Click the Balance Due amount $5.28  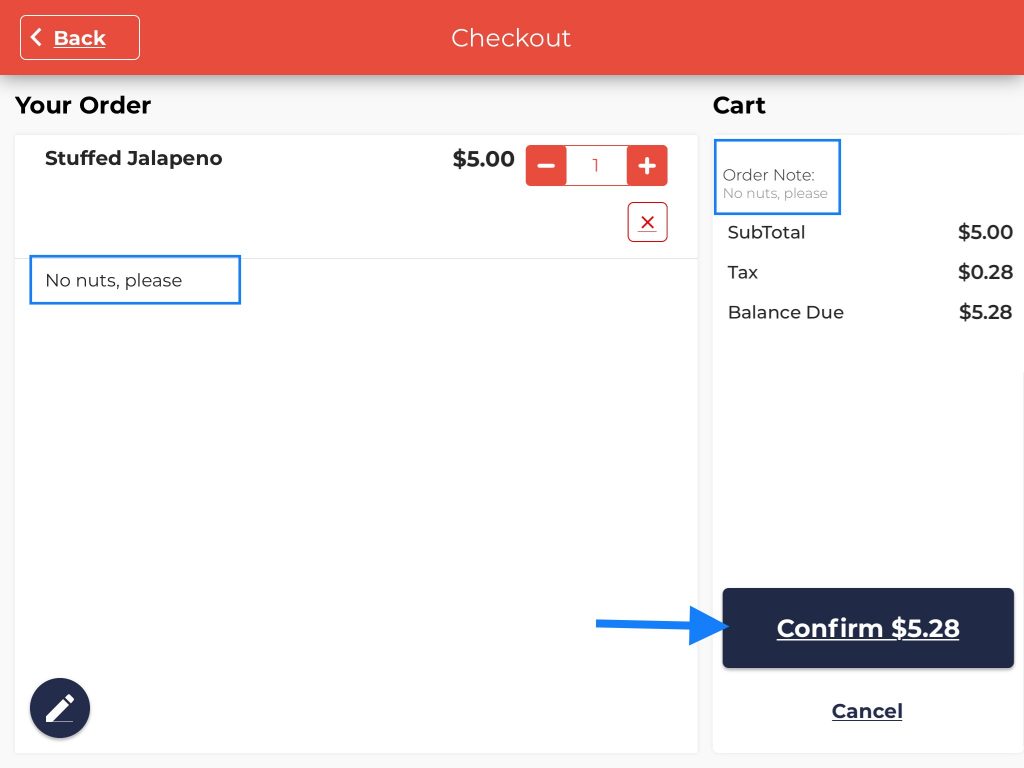(x=985, y=312)
